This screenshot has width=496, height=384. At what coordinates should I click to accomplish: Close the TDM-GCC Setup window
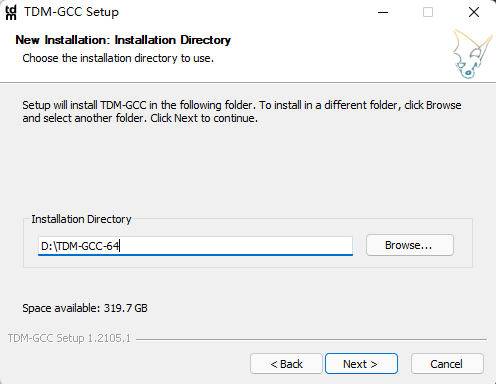point(474,12)
